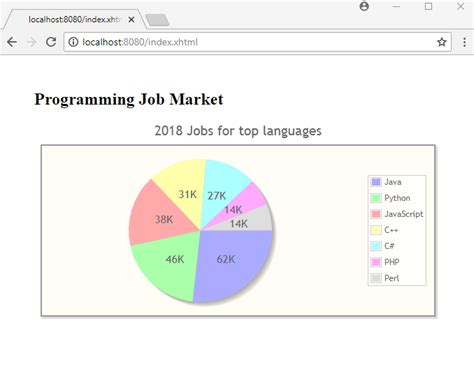Click the Python legend label
Screen dimensions: 474x378
(397, 198)
